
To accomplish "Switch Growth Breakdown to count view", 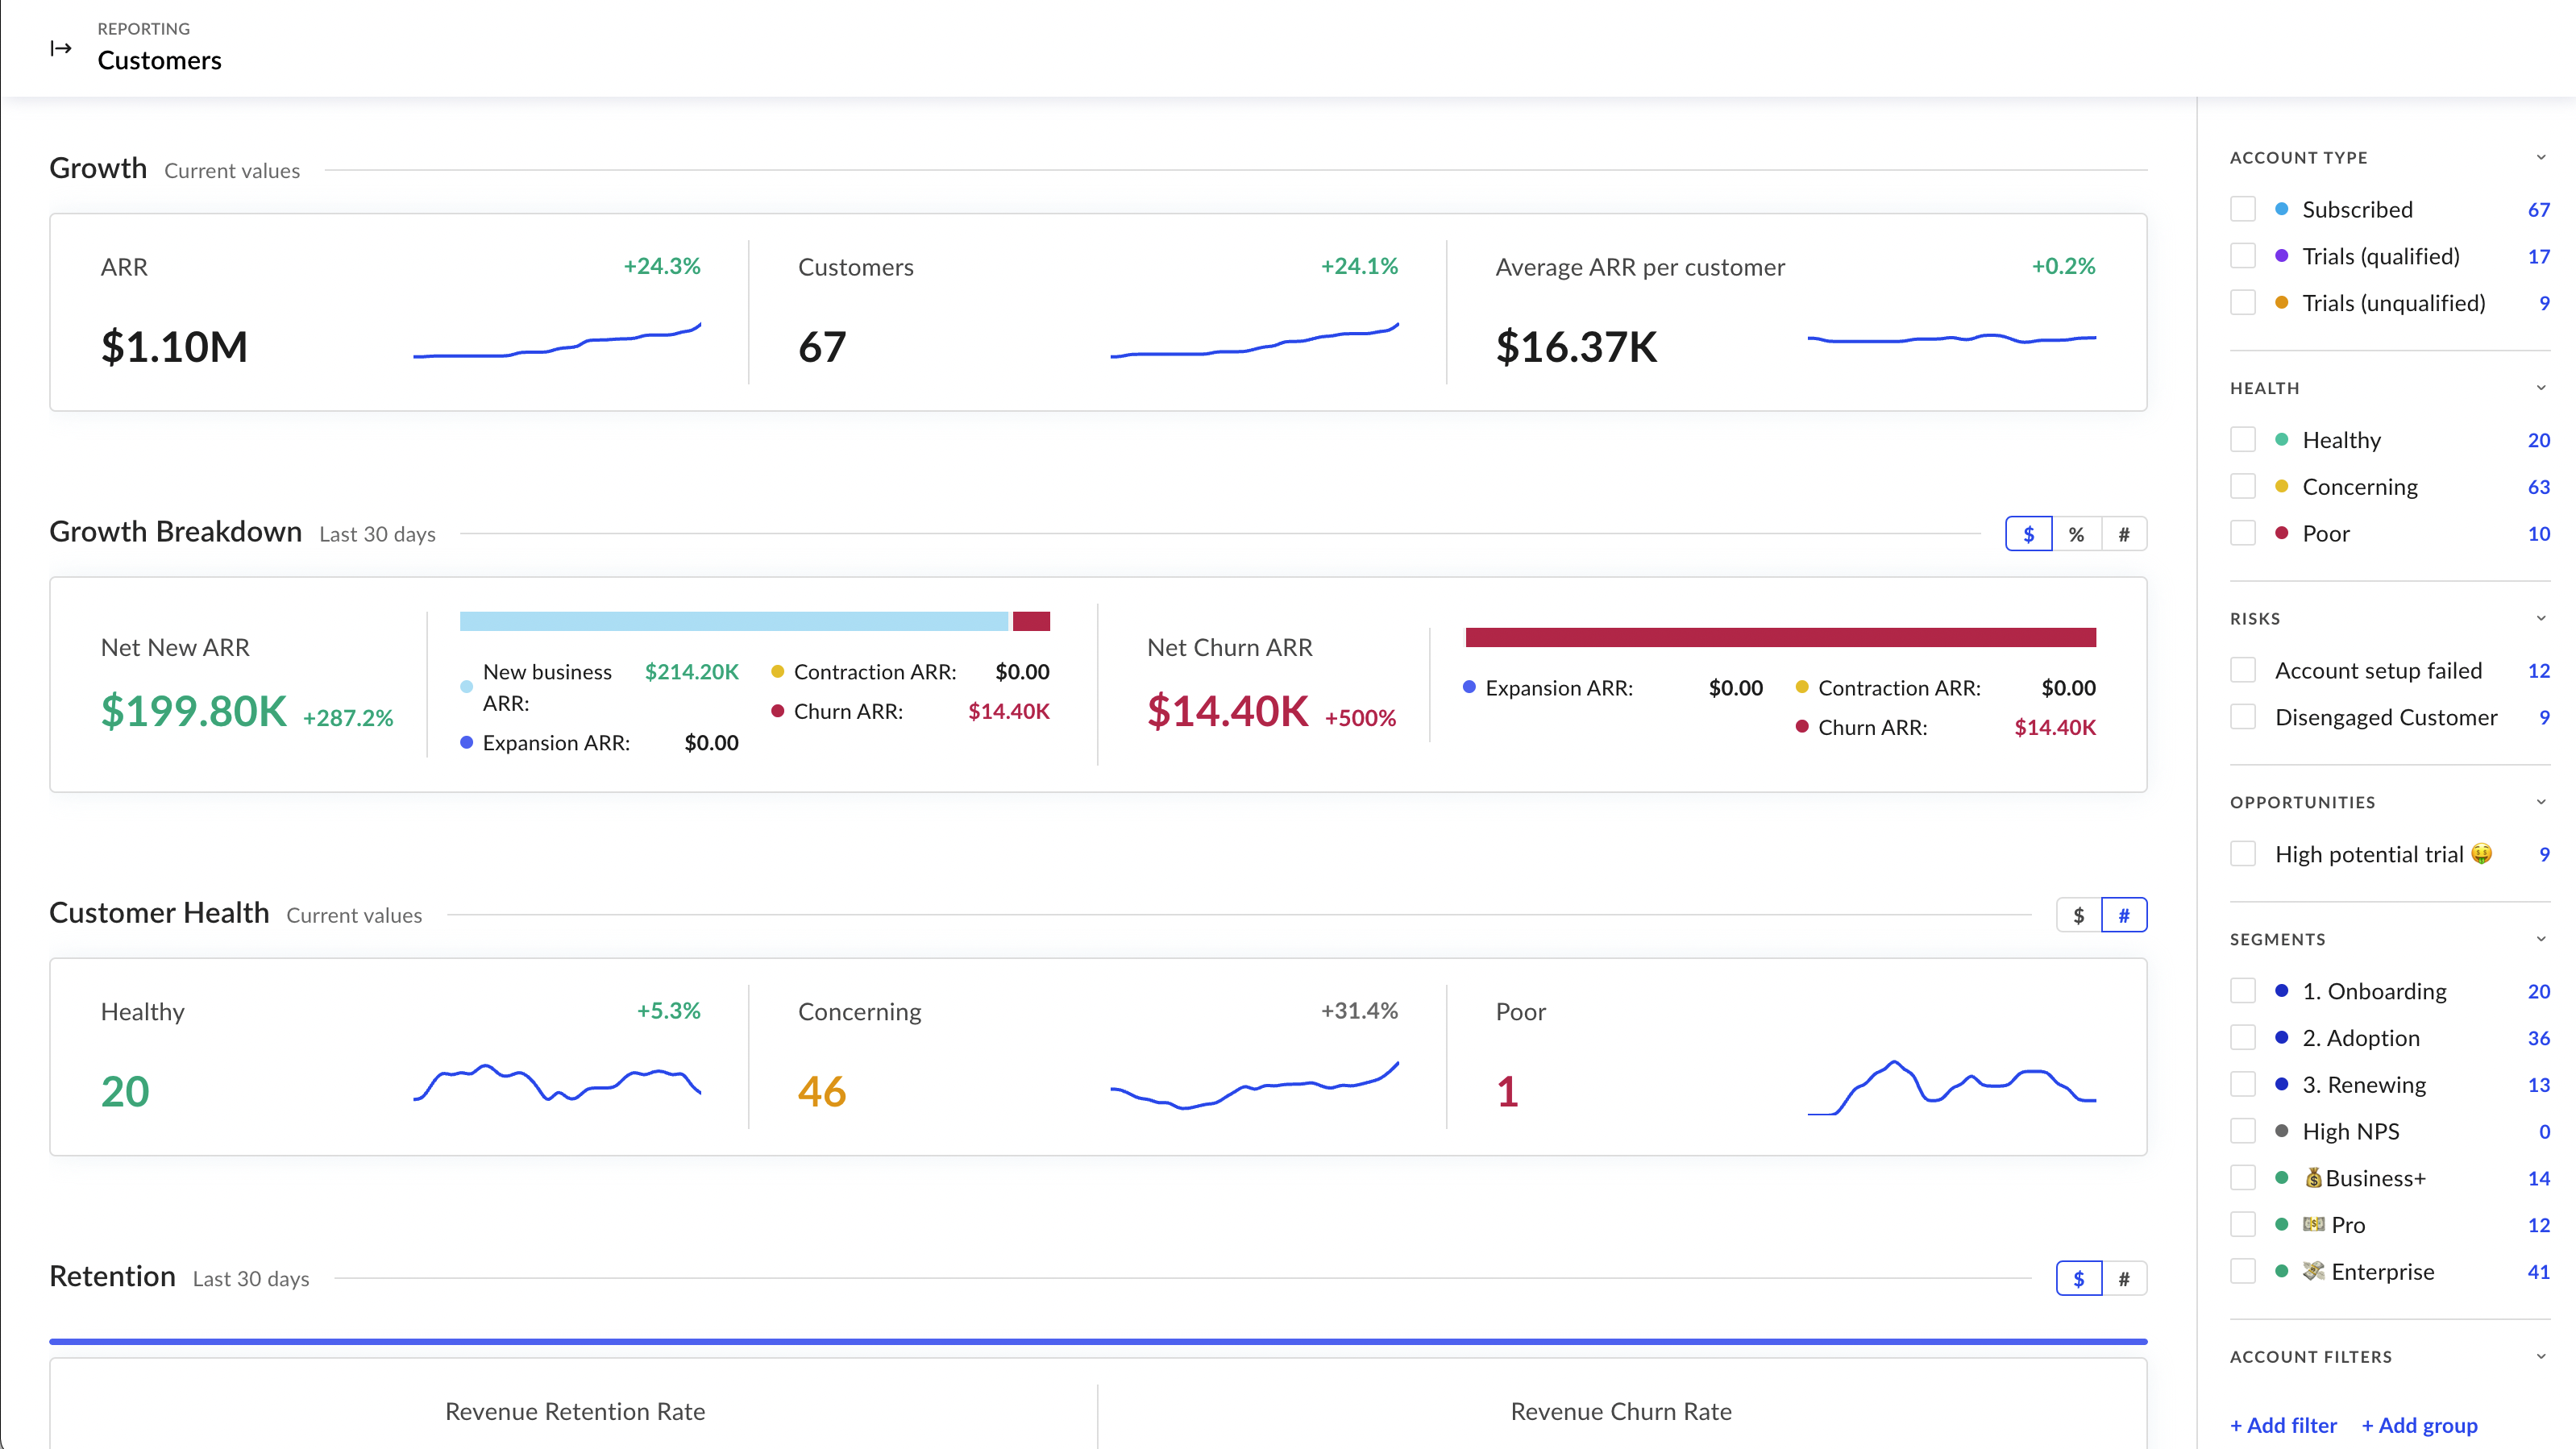I will point(2125,533).
